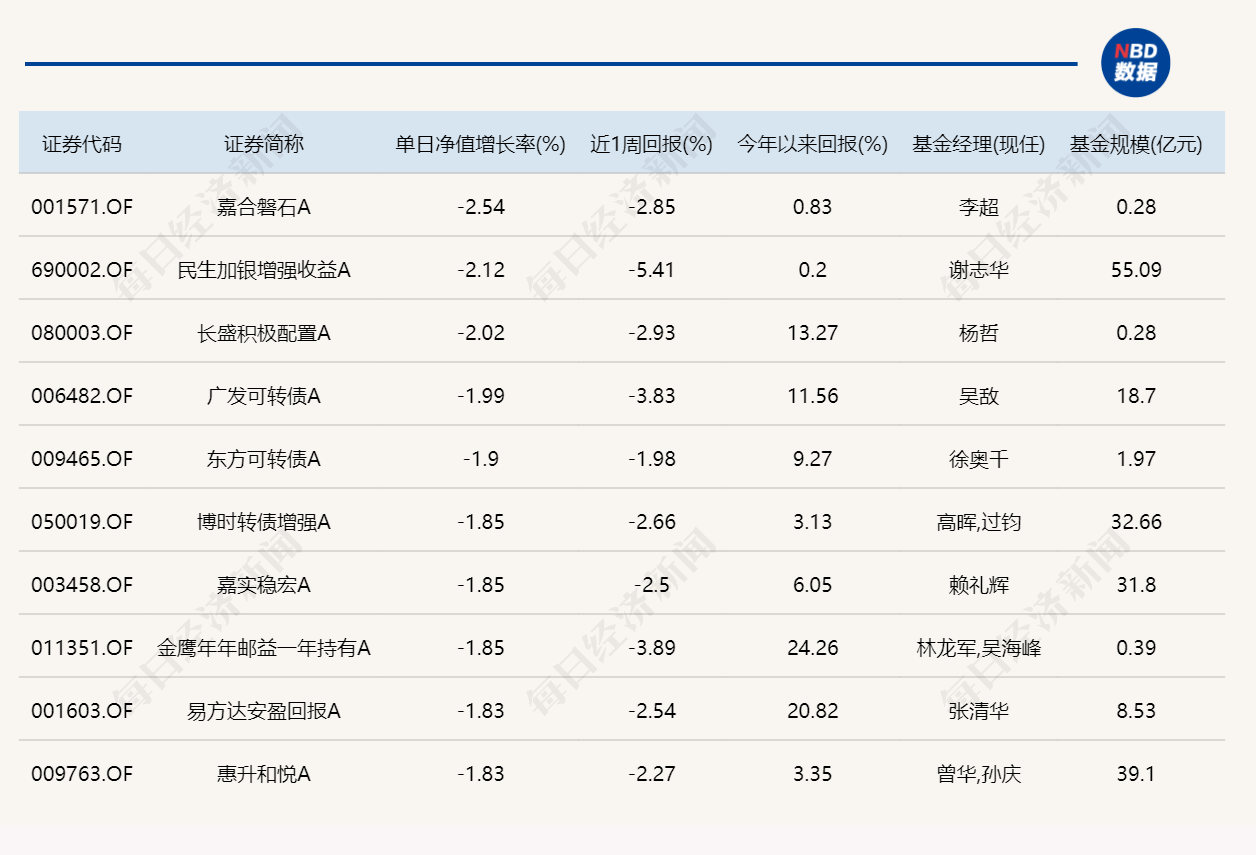Select daily growth value -2.12
Viewport: 1256px width, 855px height.
(481, 270)
